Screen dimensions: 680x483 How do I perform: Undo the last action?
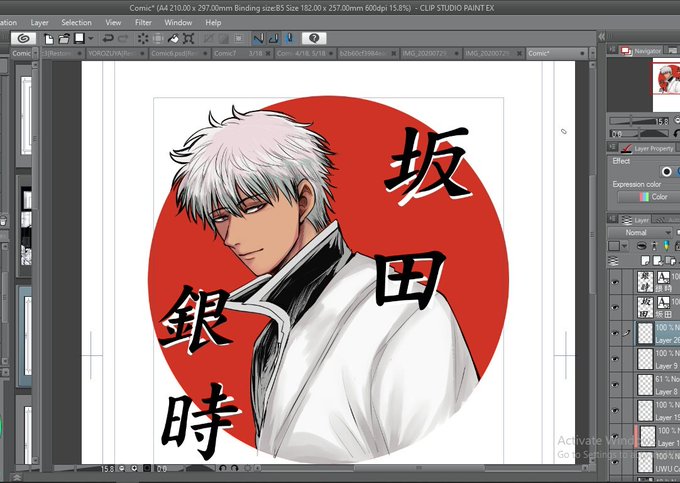click(x=108, y=39)
